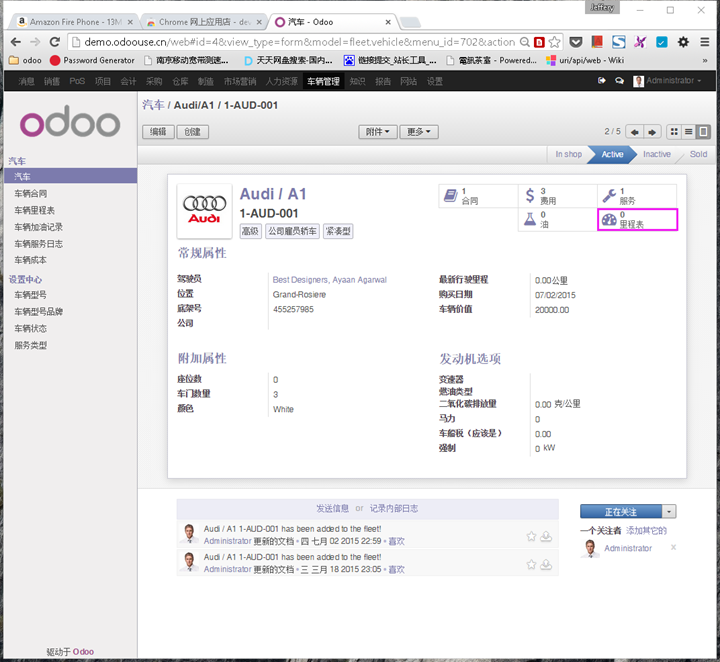
Task: Open Password Generator bookmark
Action: [x=92, y=60]
